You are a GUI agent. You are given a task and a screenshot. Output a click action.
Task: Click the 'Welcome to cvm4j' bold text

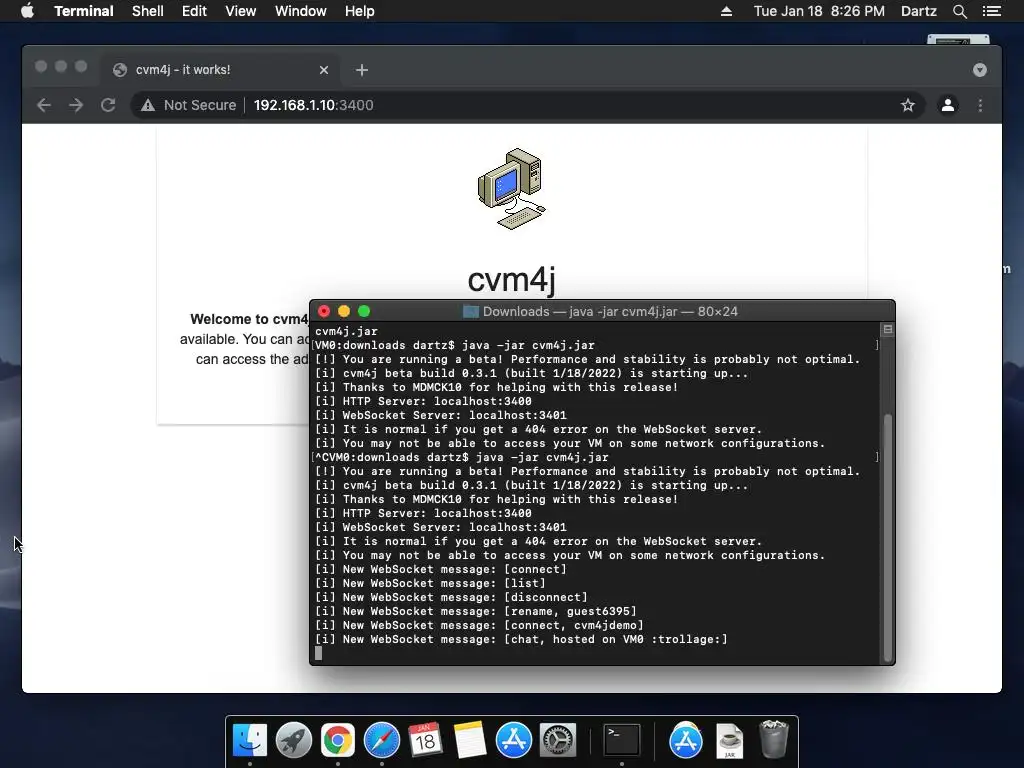click(x=249, y=319)
